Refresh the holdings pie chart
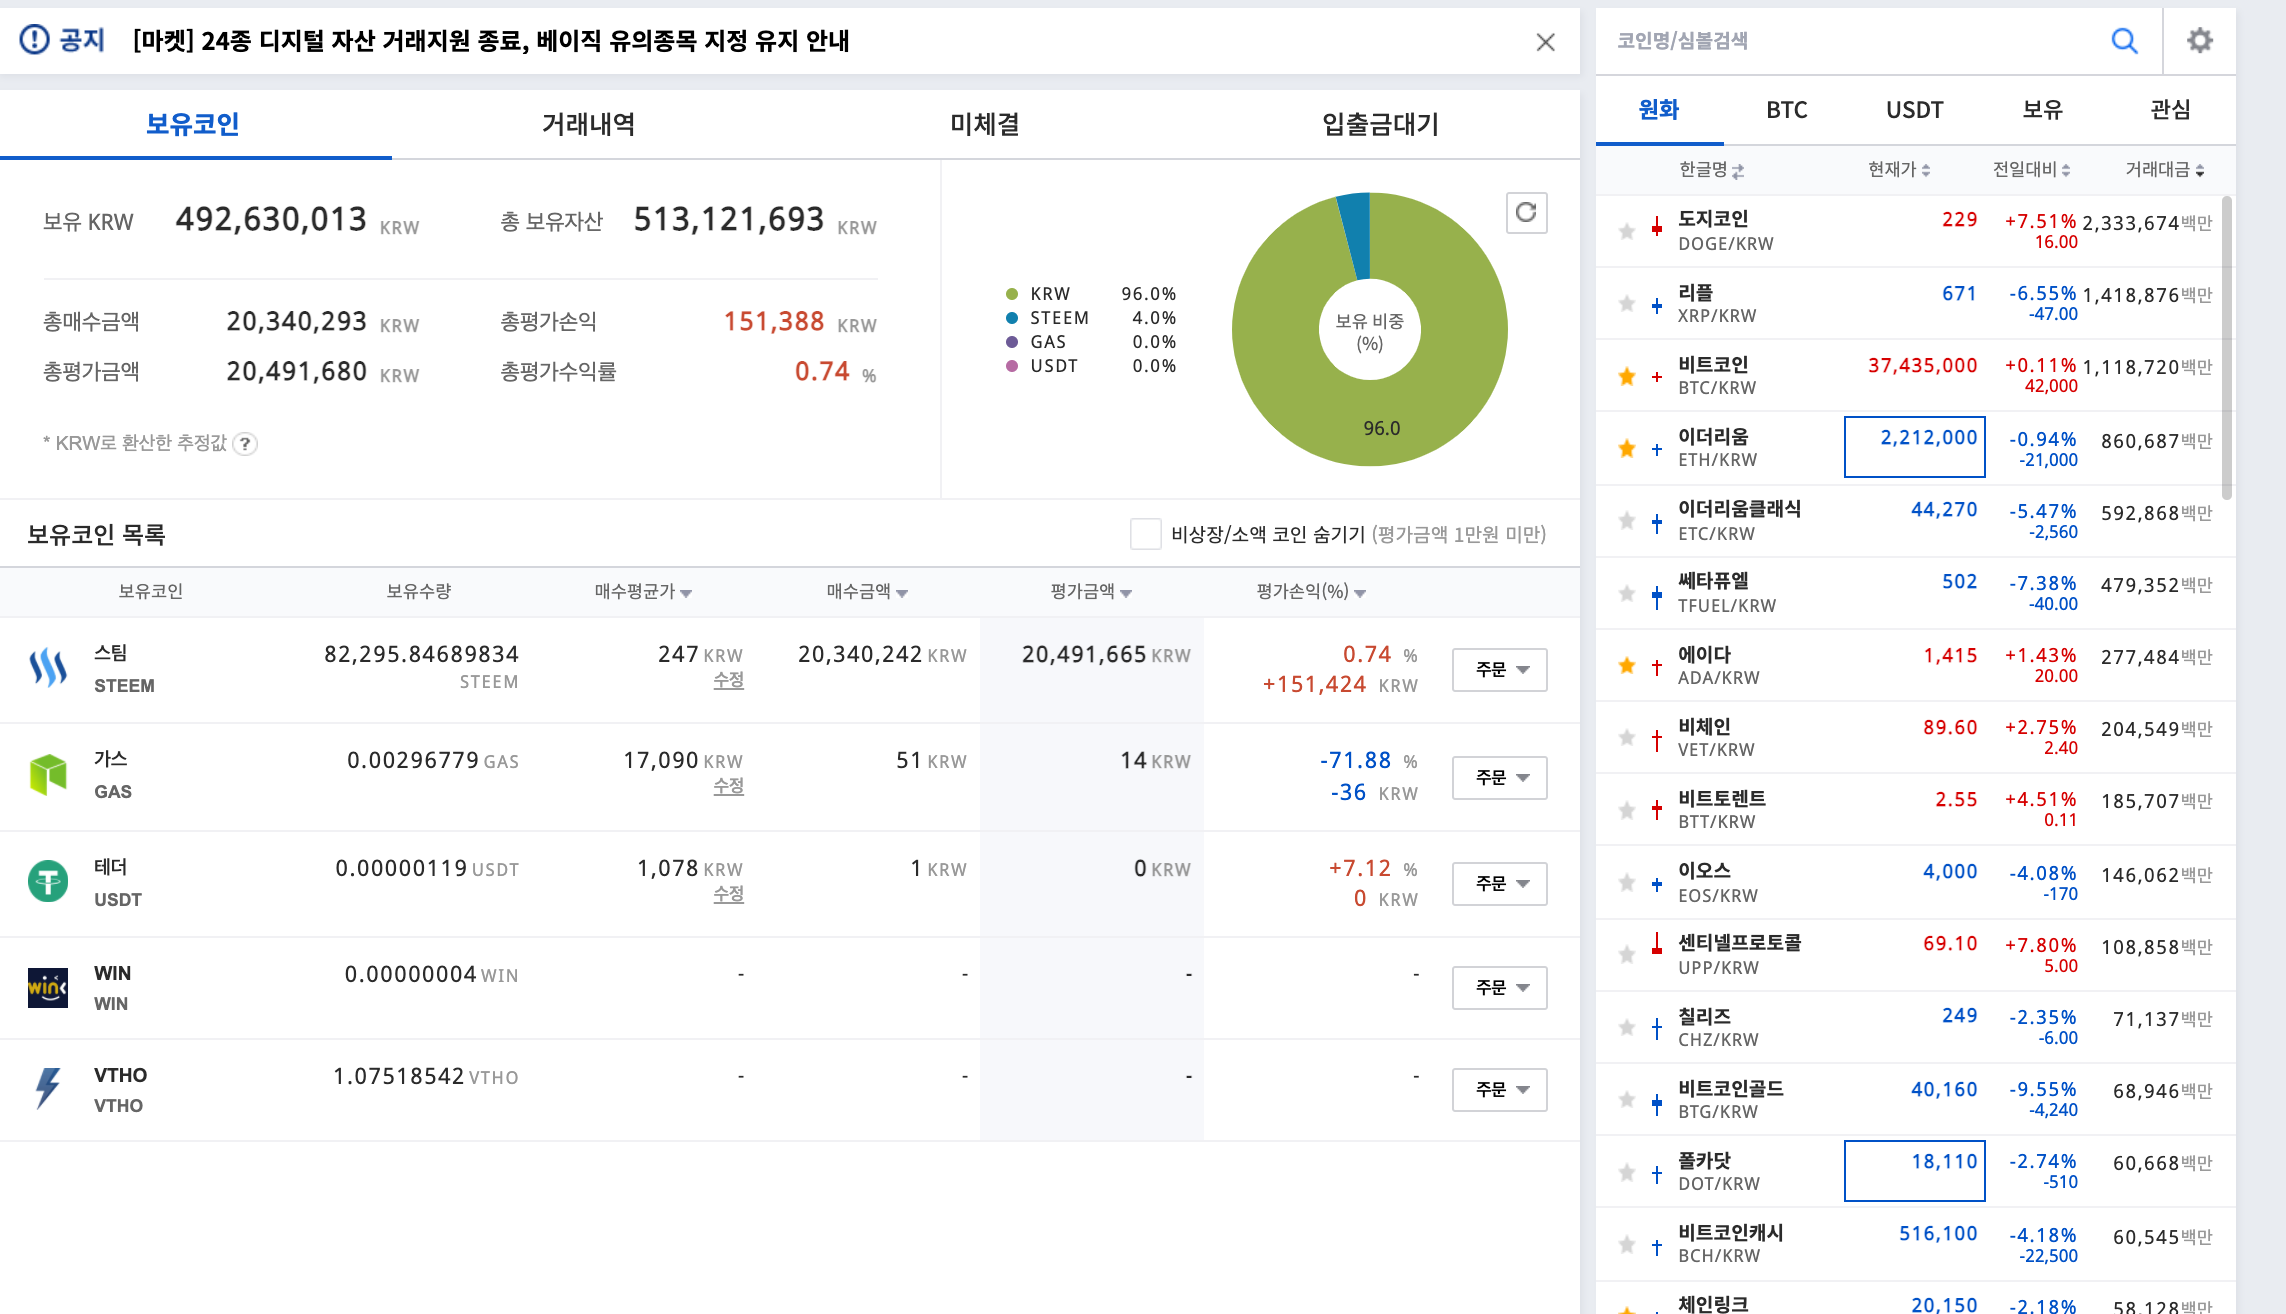2286x1314 pixels. 1526,212
